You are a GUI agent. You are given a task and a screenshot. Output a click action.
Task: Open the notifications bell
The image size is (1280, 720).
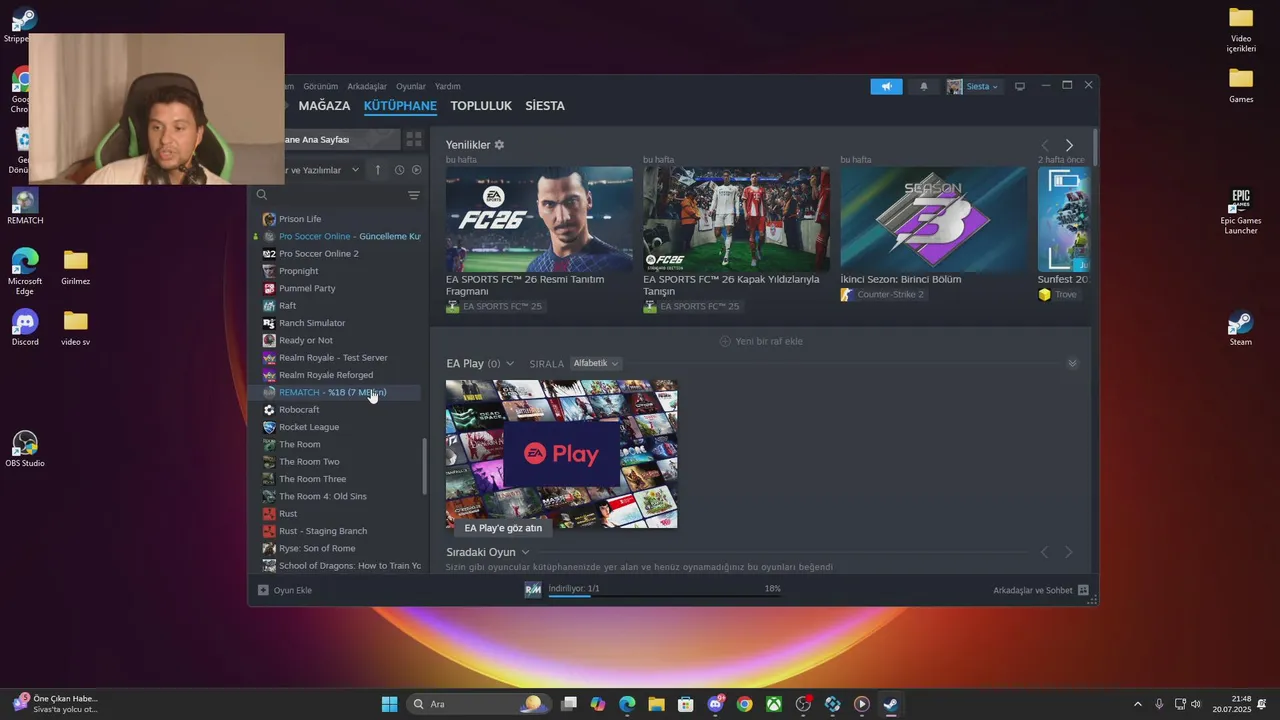[923, 87]
